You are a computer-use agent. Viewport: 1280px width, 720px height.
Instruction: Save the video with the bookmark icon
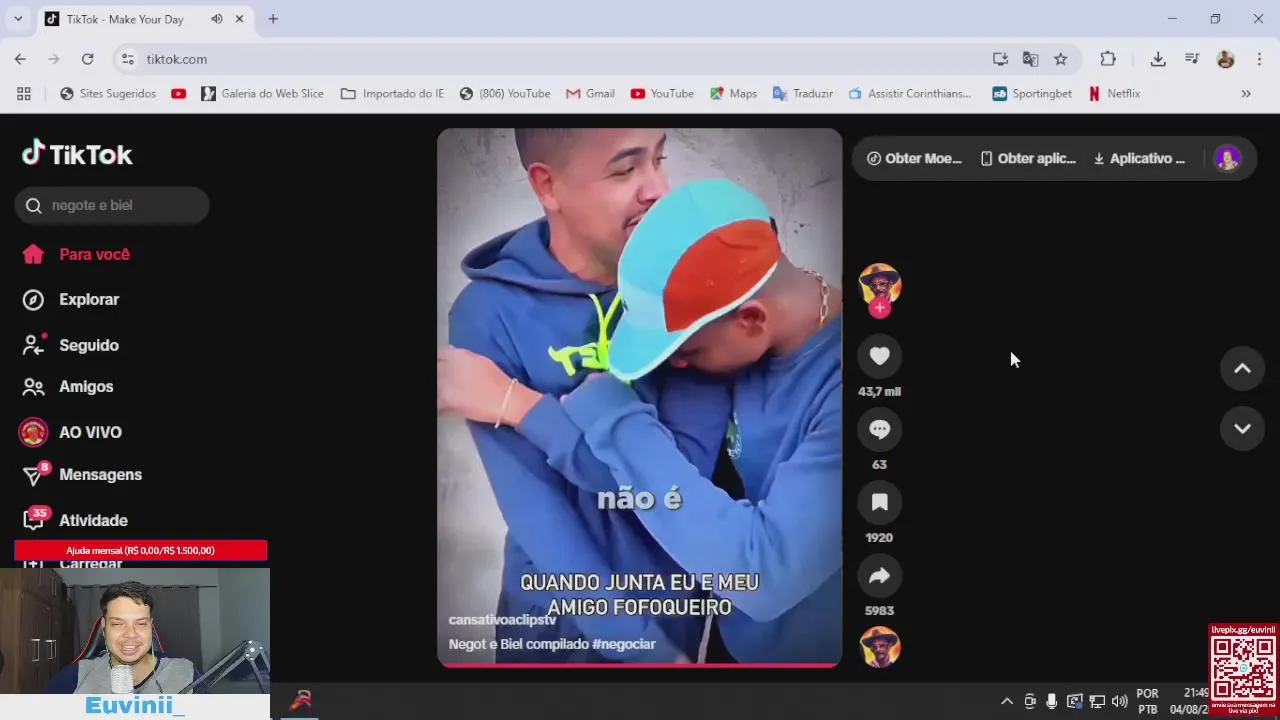tap(879, 502)
